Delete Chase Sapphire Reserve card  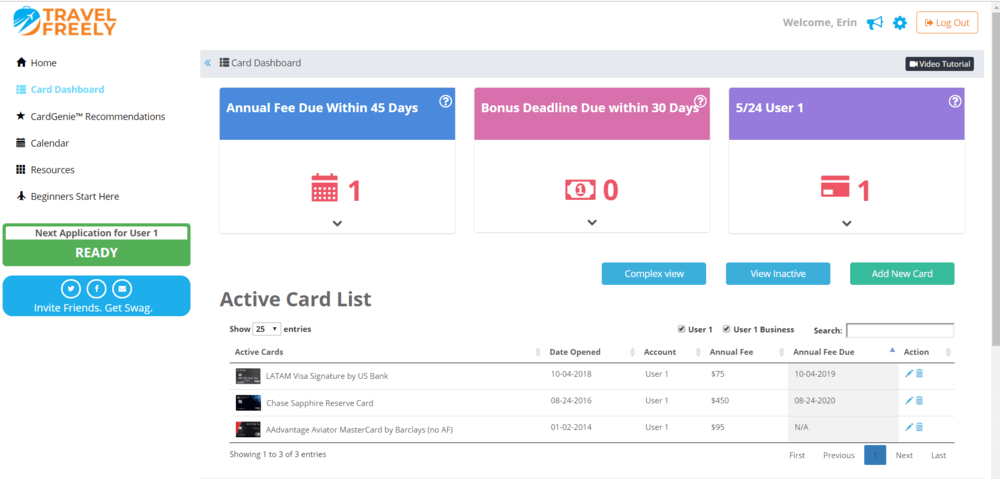tap(920, 401)
